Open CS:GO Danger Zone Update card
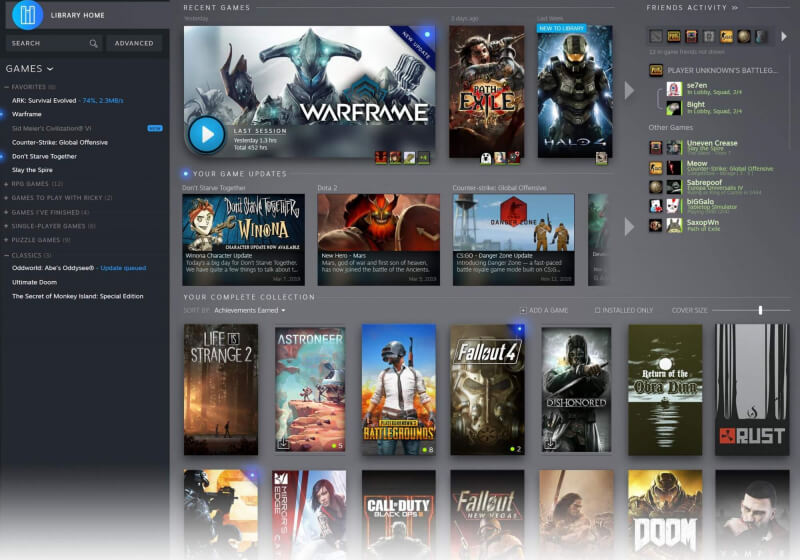 (x=513, y=239)
